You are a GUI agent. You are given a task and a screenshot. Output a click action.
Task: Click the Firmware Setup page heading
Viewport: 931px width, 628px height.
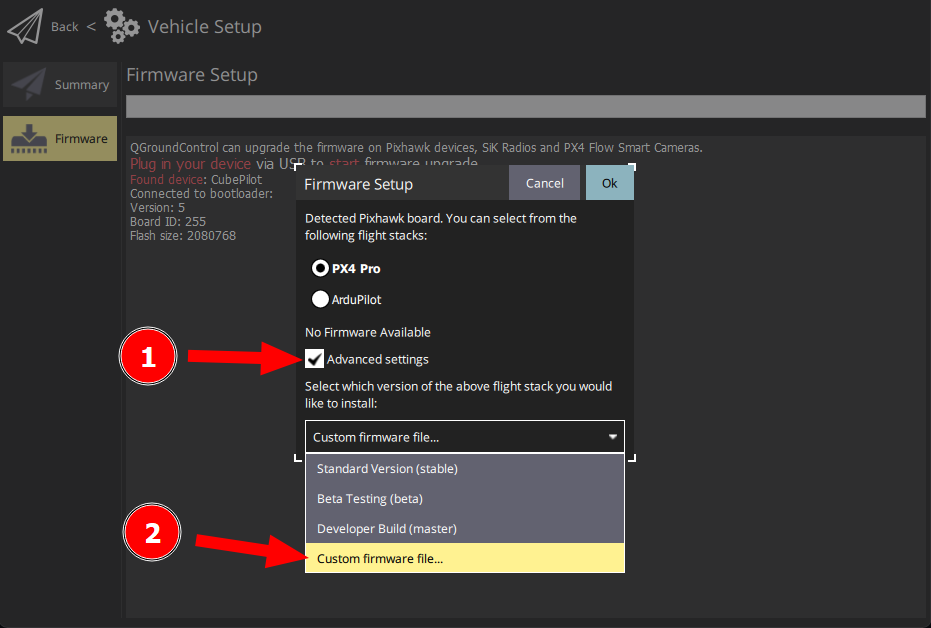(192, 75)
